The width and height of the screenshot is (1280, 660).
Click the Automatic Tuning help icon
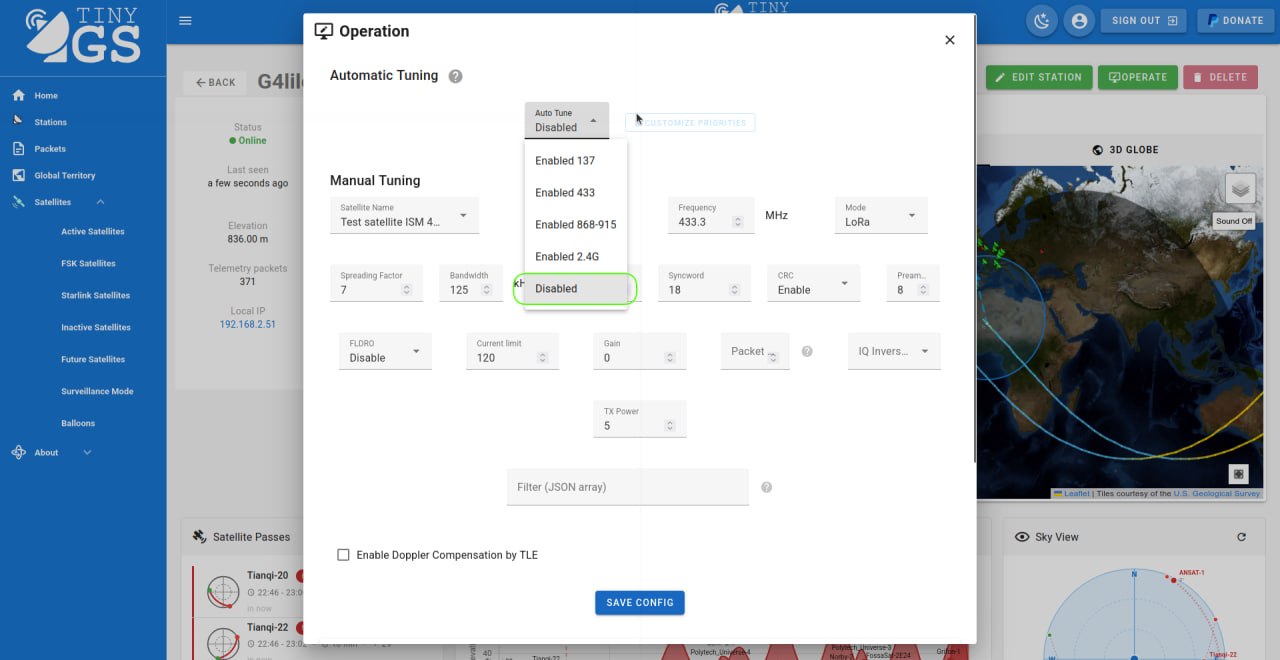point(455,76)
